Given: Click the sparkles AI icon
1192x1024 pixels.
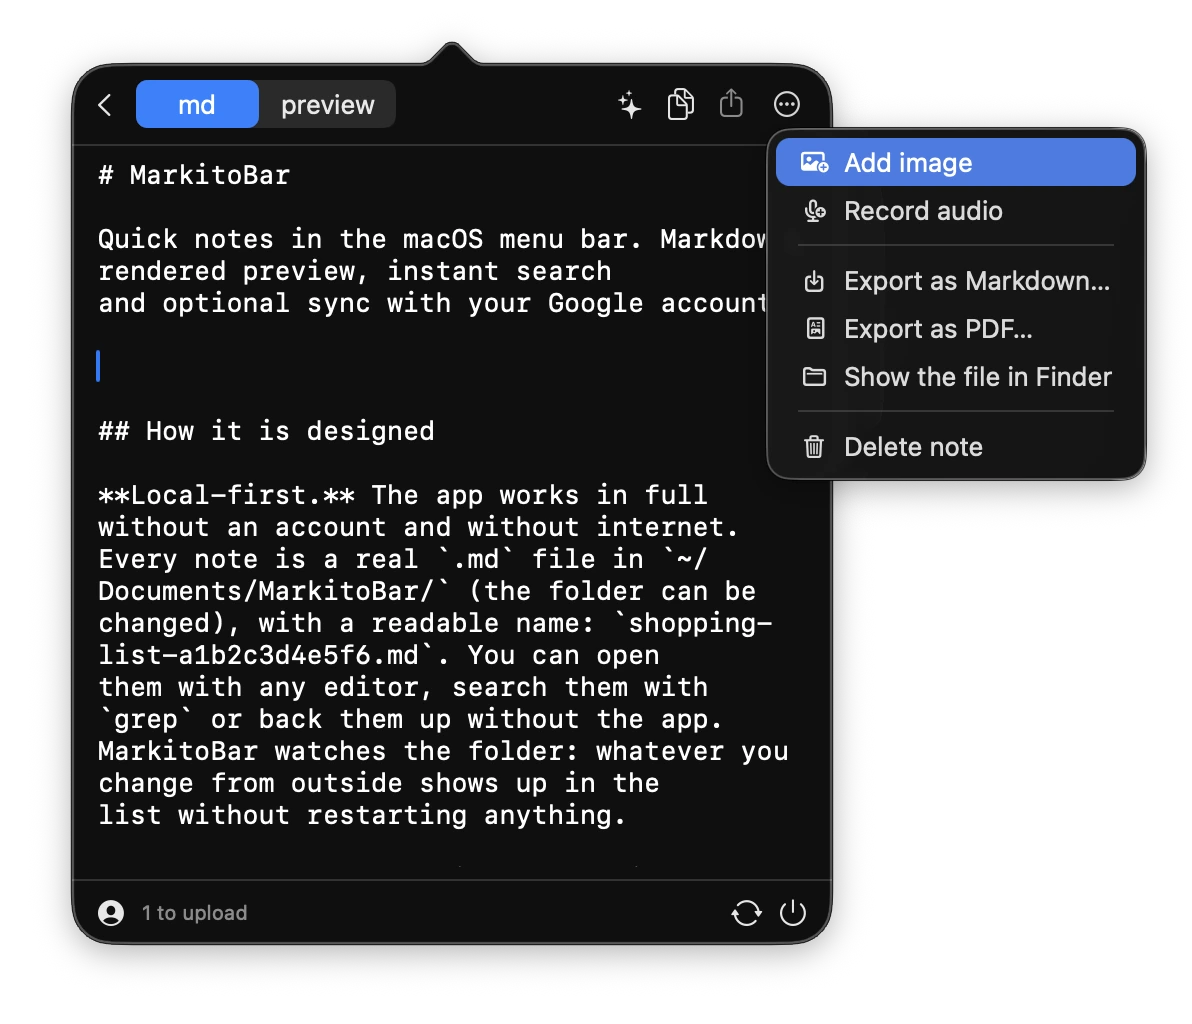Looking at the screenshot, I should (x=629, y=104).
